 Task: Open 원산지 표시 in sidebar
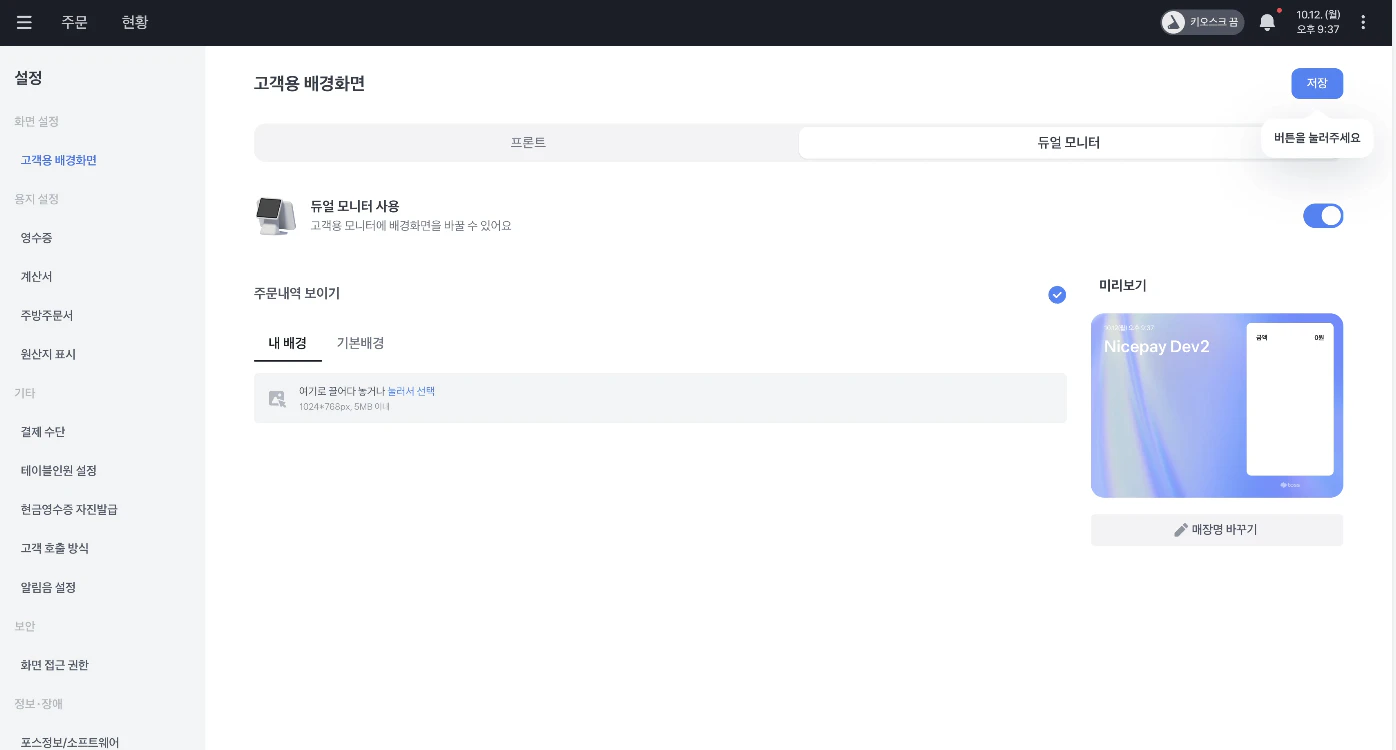pos(48,354)
